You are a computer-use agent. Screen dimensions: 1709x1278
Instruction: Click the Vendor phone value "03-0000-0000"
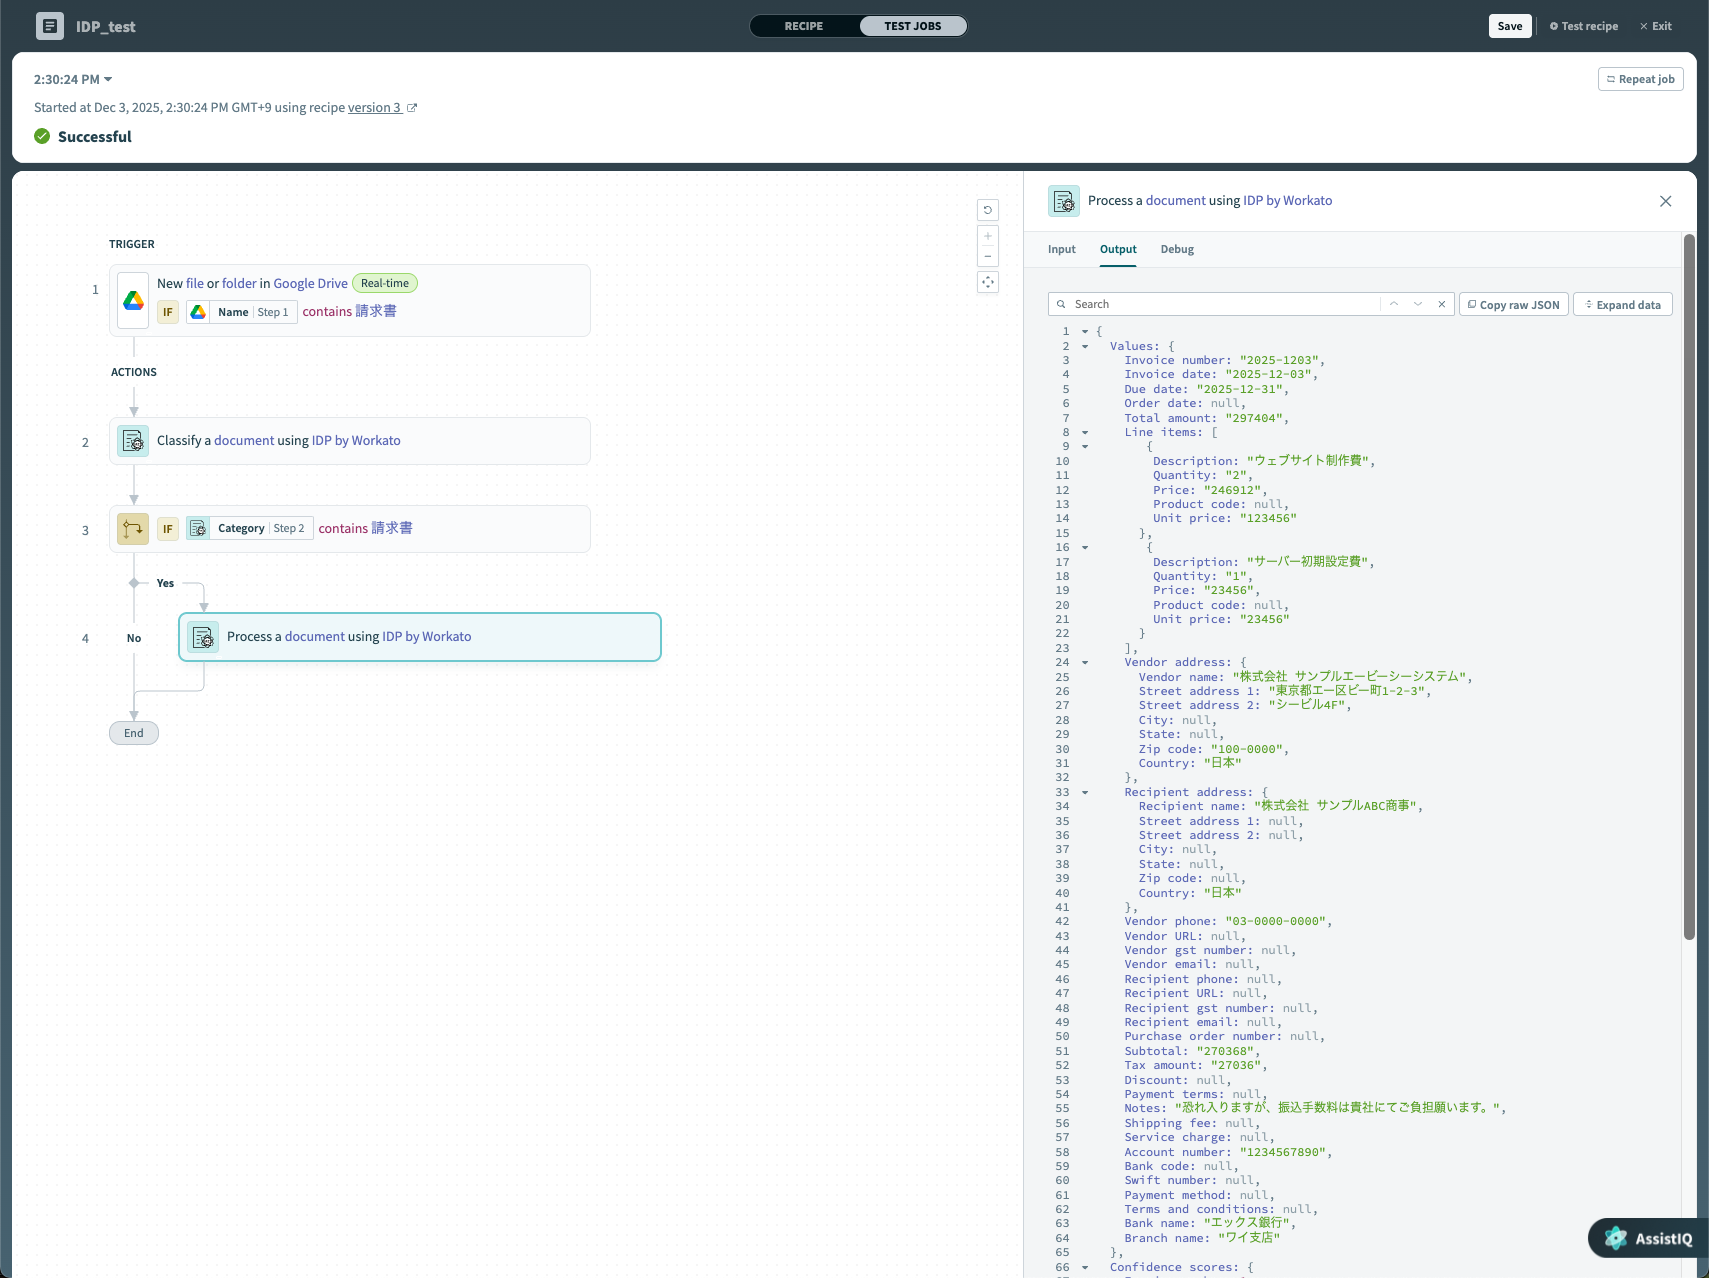[1276, 922]
